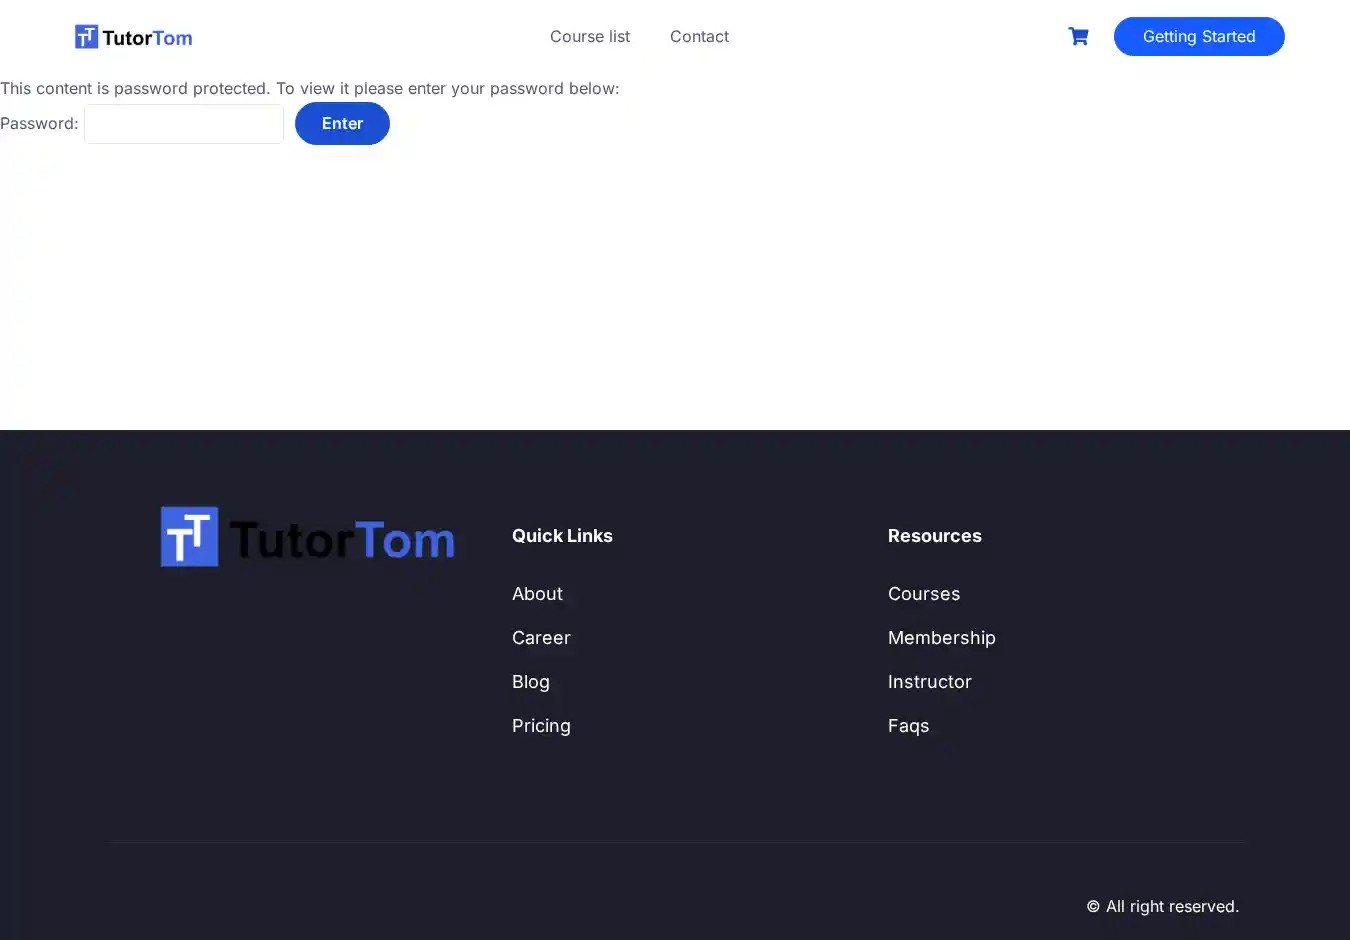Focus the Password input field
The width and height of the screenshot is (1350, 940).
184,124
